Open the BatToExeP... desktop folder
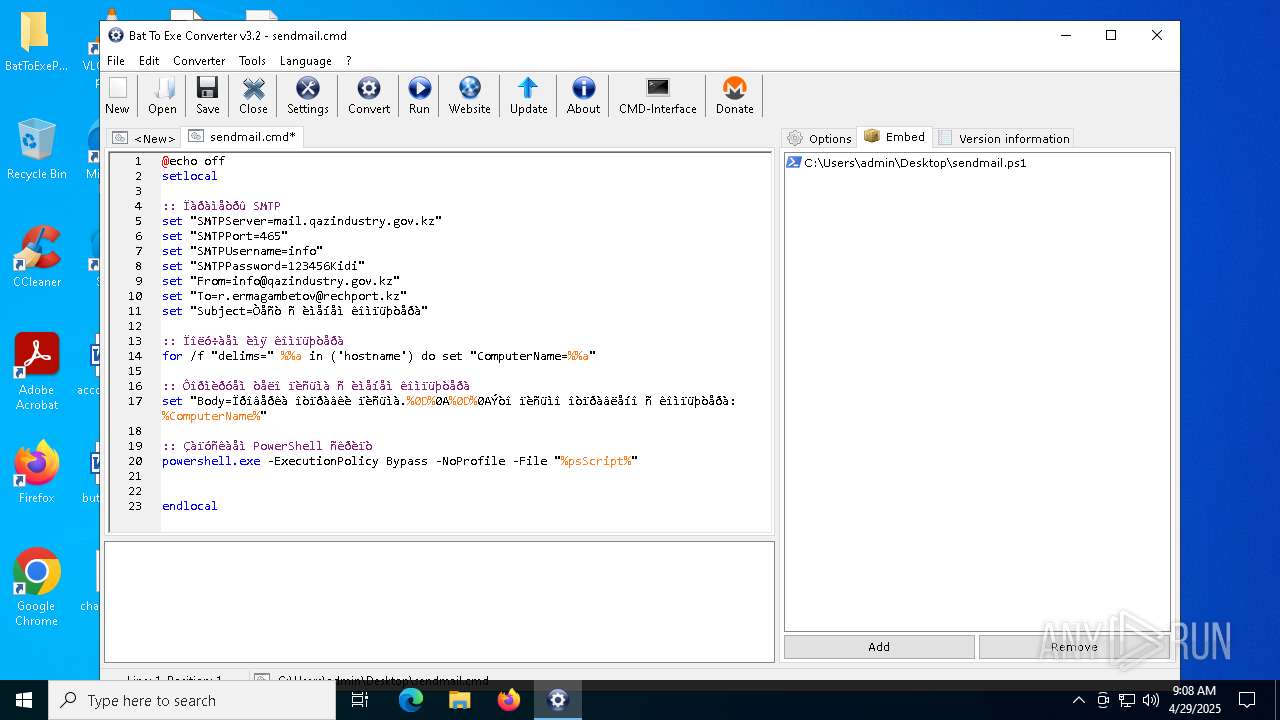Viewport: 1280px width, 720px height. (36, 40)
